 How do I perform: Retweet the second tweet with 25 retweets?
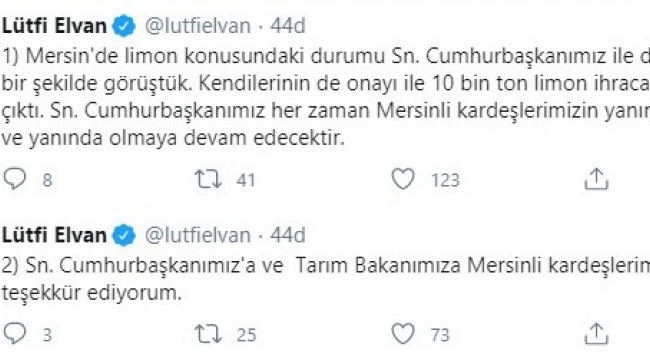coord(209,334)
